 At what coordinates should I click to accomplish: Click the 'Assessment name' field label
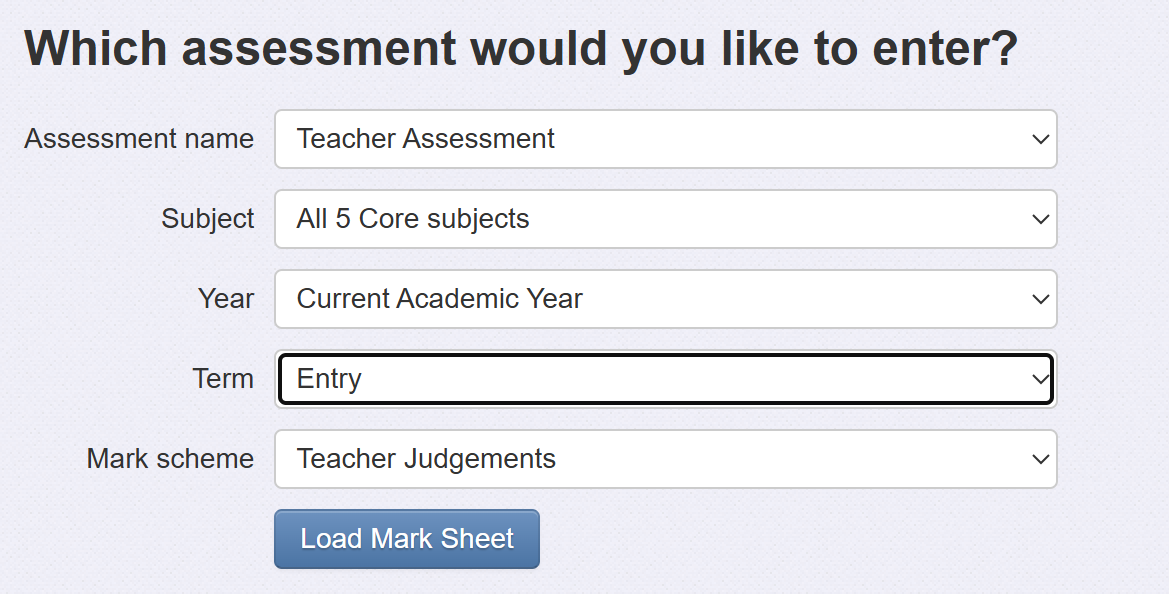click(139, 139)
